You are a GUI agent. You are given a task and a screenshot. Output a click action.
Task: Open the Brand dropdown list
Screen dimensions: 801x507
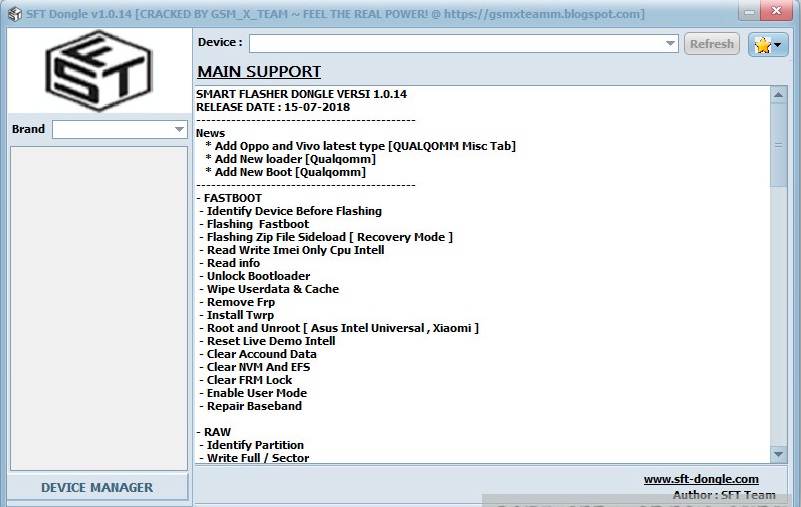tap(120, 129)
